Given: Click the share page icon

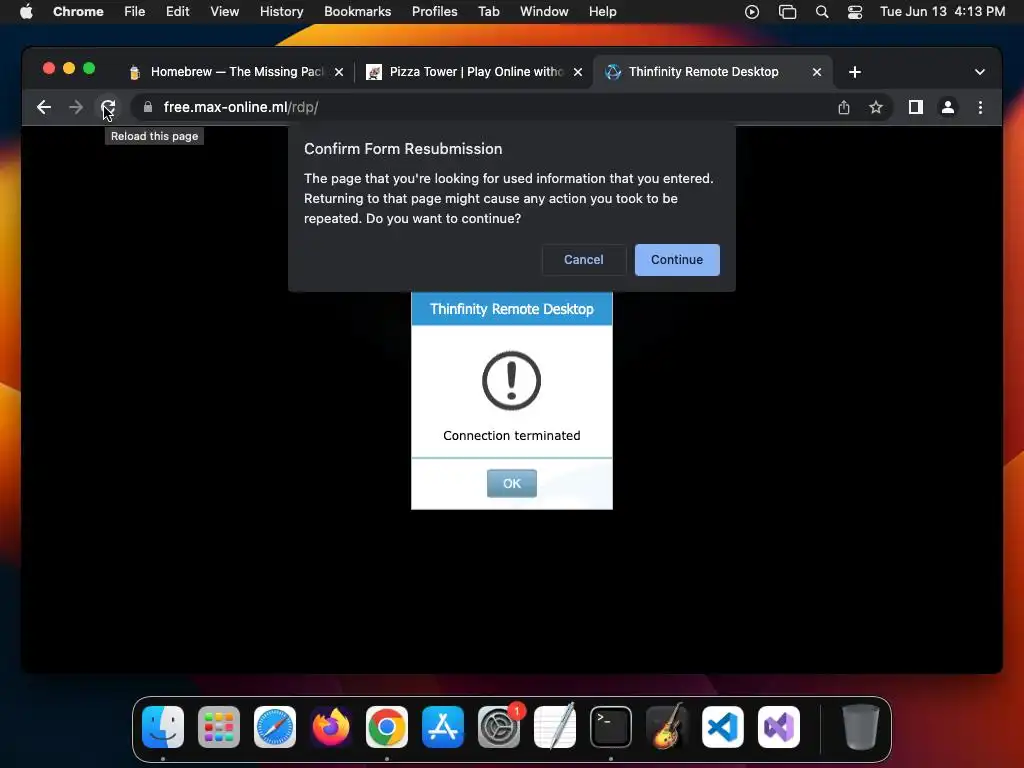Looking at the screenshot, I should [844, 107].
